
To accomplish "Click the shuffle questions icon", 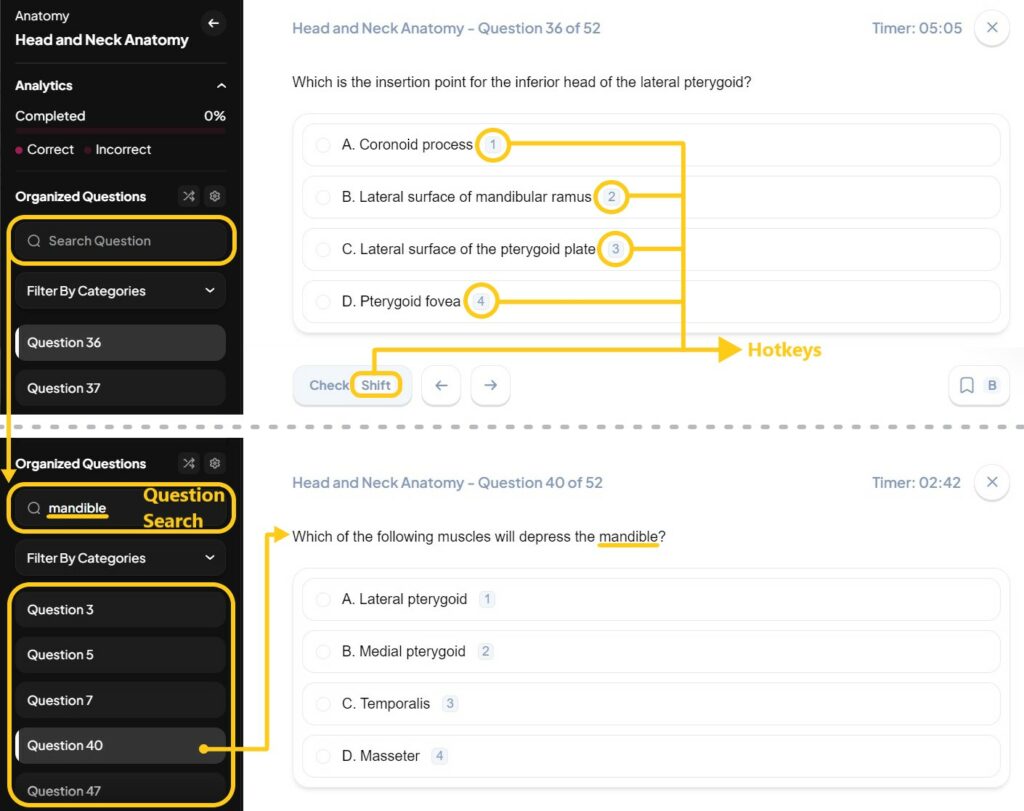I will [188, 196].
